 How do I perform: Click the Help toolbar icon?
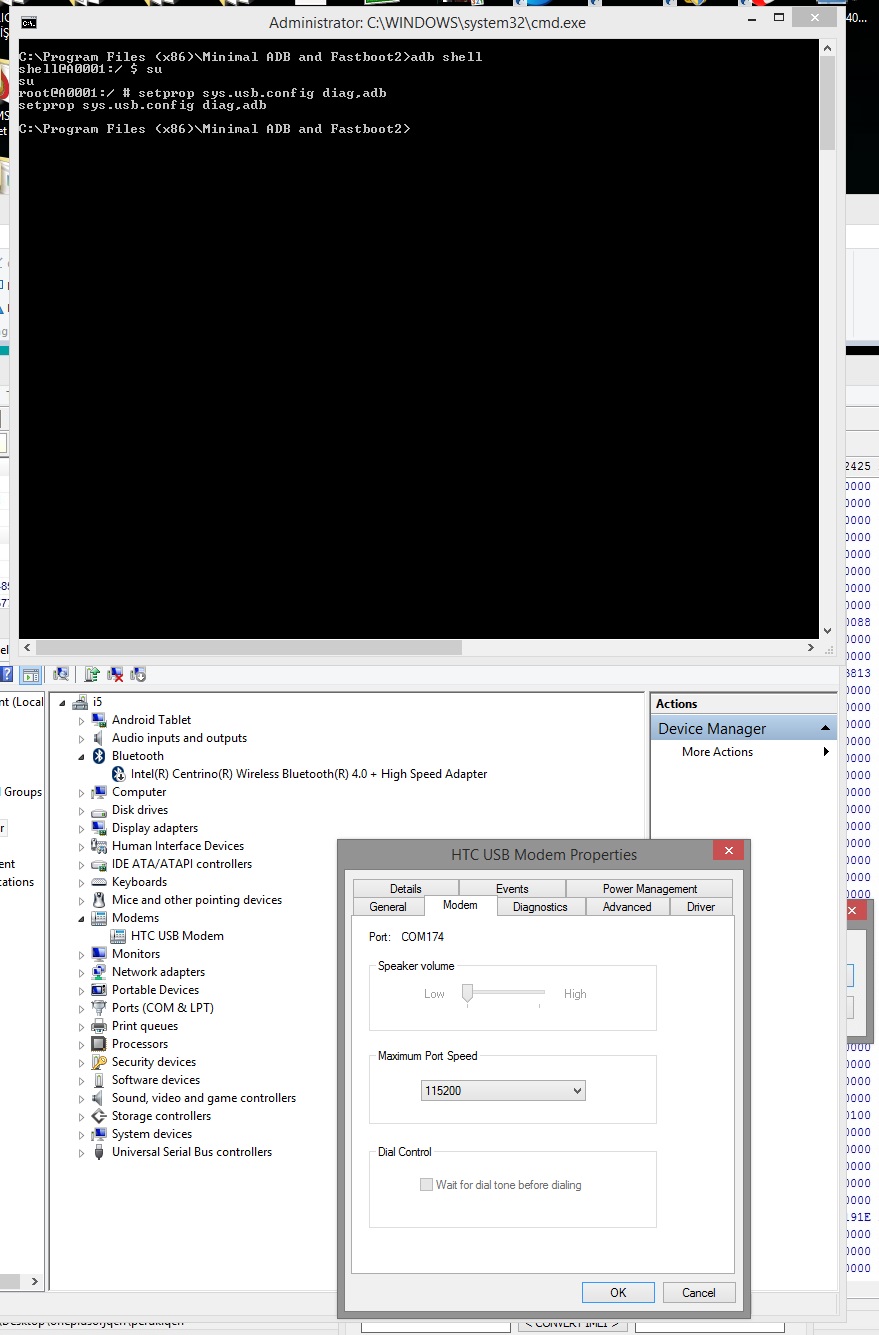click(6, 675)
